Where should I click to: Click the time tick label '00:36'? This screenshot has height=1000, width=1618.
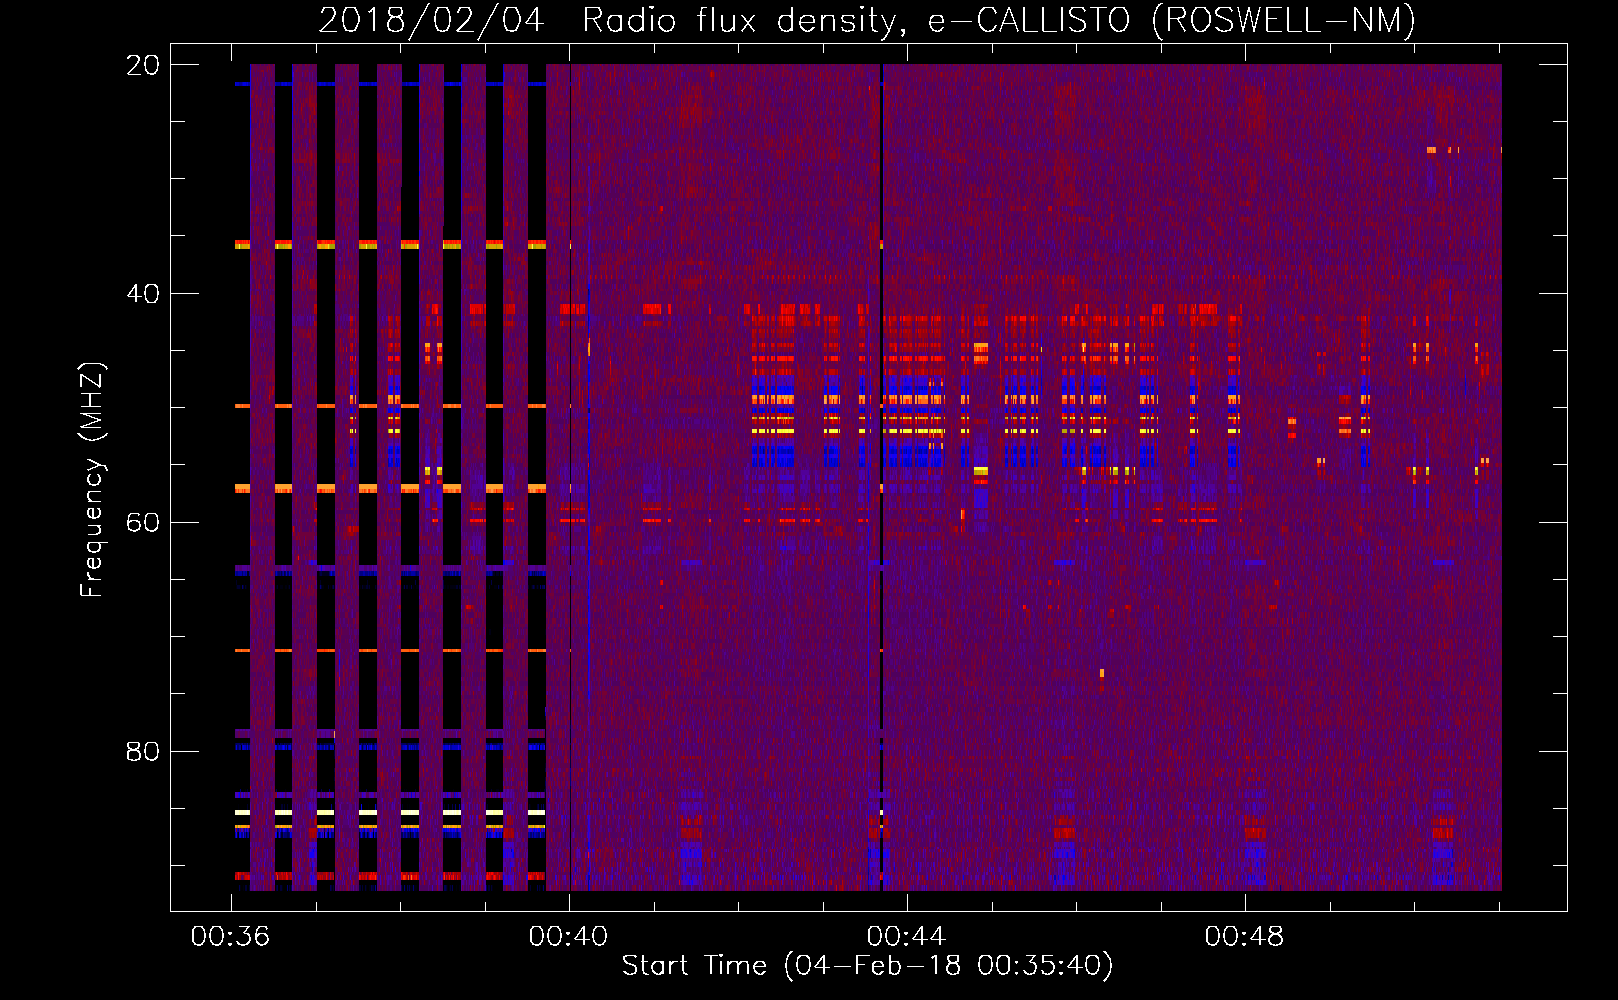pos(230,937)
